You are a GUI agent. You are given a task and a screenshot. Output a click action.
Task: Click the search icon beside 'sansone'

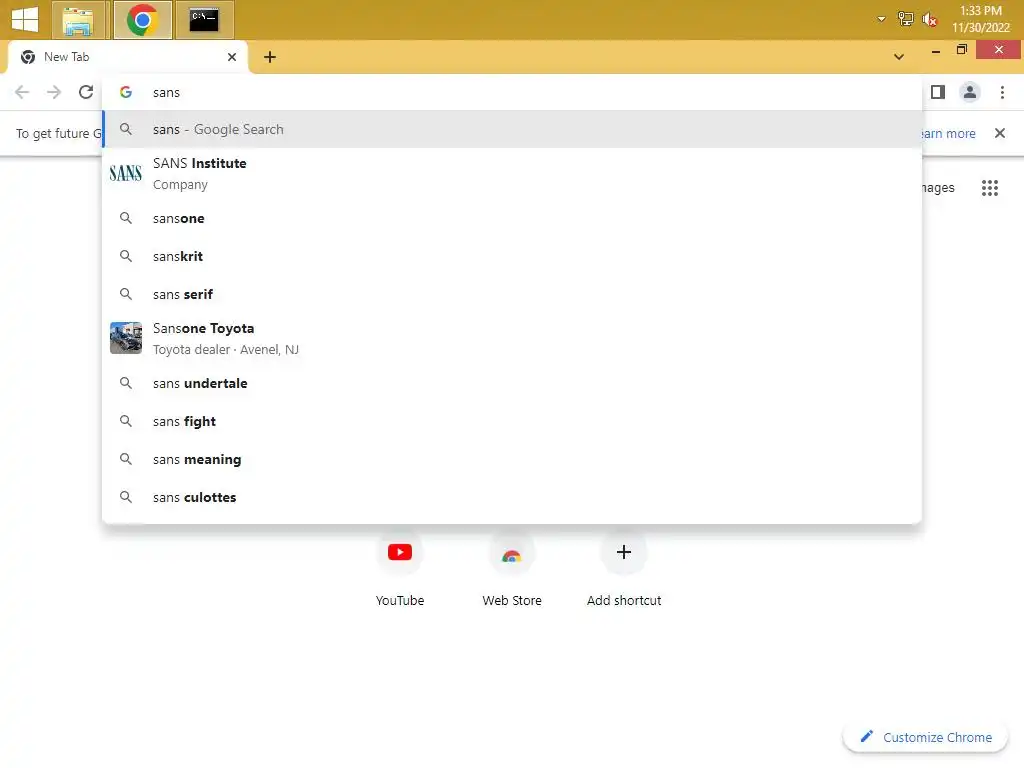coord(126,218)
